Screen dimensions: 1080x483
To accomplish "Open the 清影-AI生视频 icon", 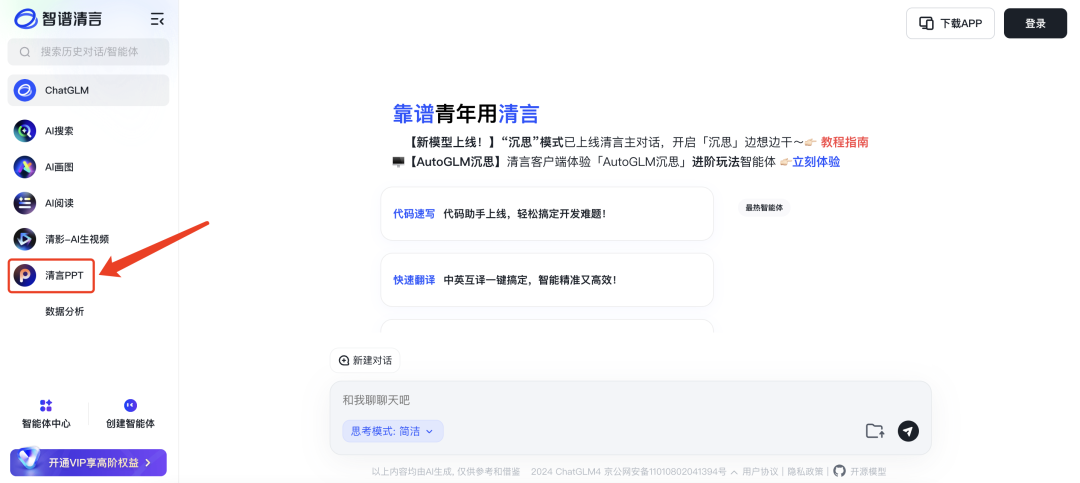I will tap(25, 239).
